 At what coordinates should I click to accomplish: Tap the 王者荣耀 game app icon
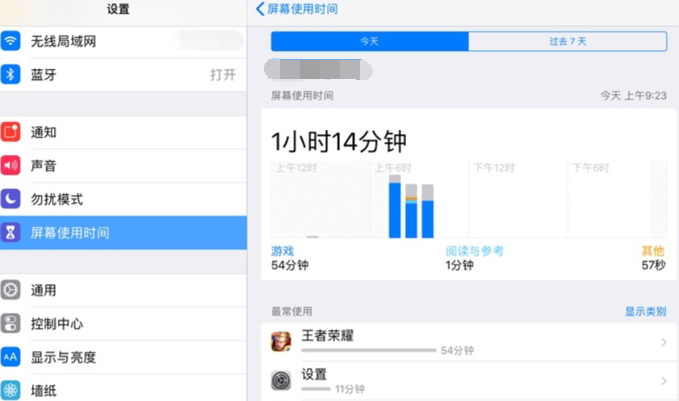pyautogui.click(x=281, y=342)
